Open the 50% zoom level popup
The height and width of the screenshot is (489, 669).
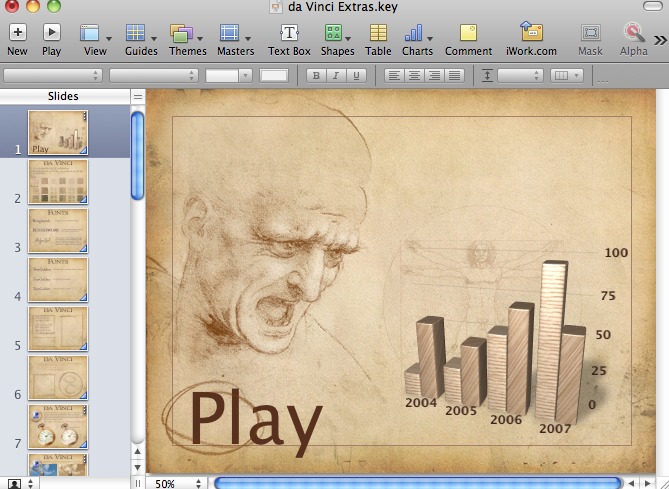tap(177, 483)
